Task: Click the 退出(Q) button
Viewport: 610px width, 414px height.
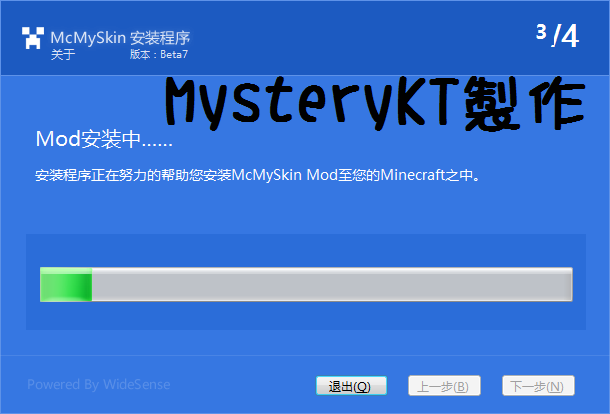Action: tap(351, 386)
